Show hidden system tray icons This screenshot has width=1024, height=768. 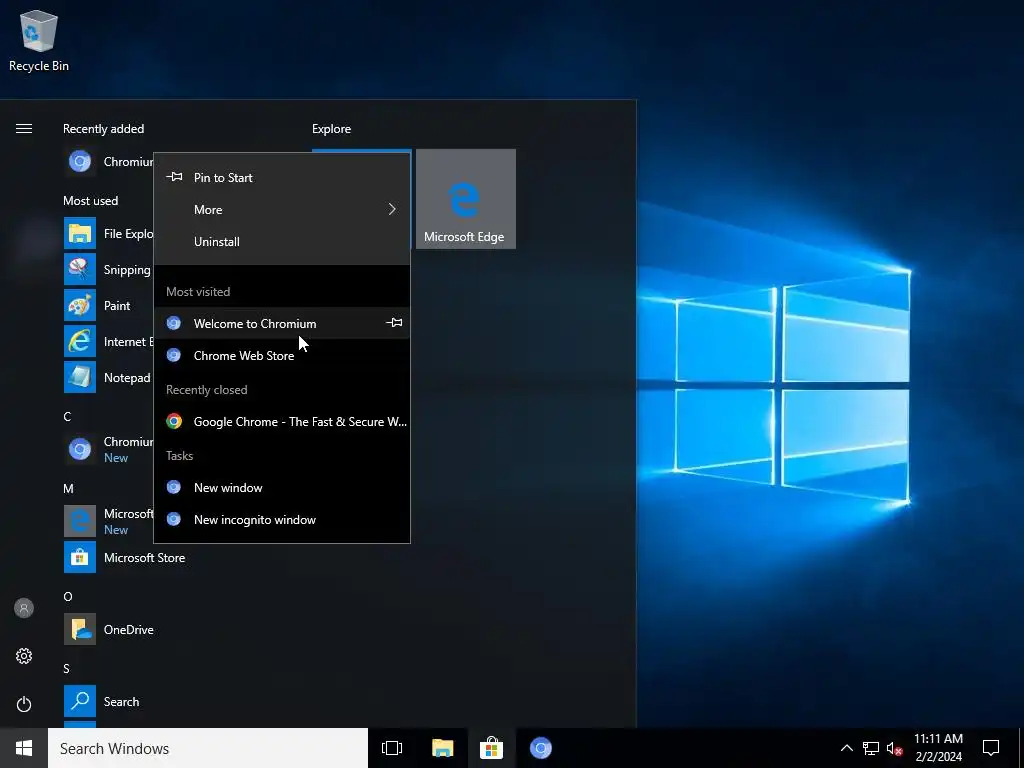click(x=846, y=748)
